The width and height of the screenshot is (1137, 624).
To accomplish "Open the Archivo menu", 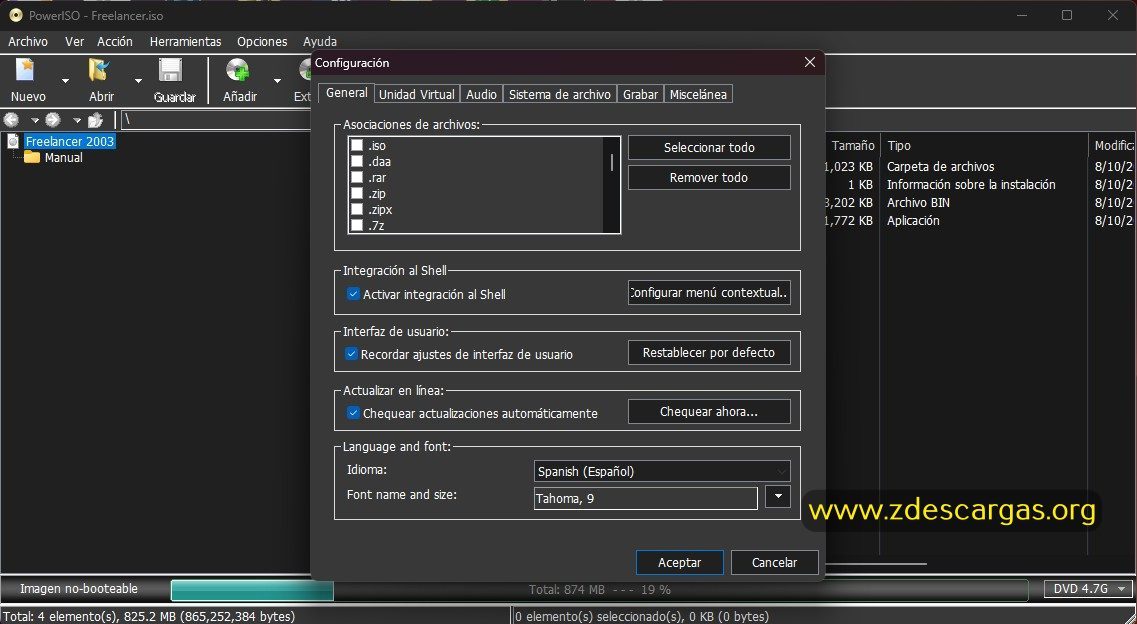I will click(x=28, y=41).
